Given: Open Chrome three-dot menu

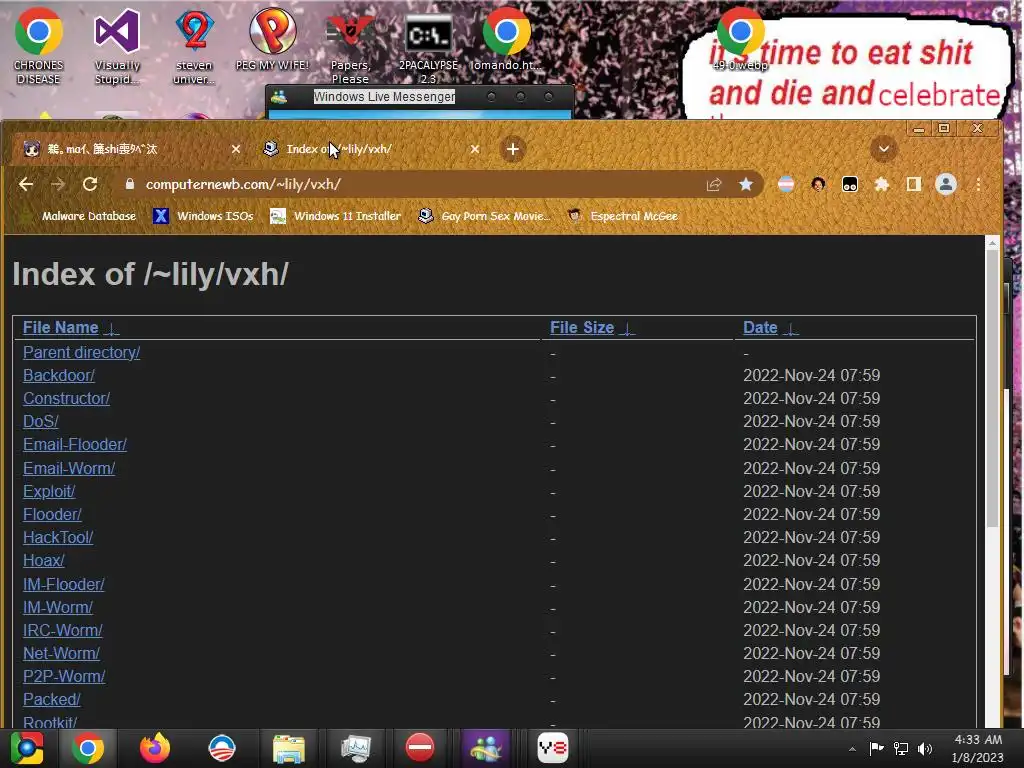Looking at the screenshot, I should (978, 185).
